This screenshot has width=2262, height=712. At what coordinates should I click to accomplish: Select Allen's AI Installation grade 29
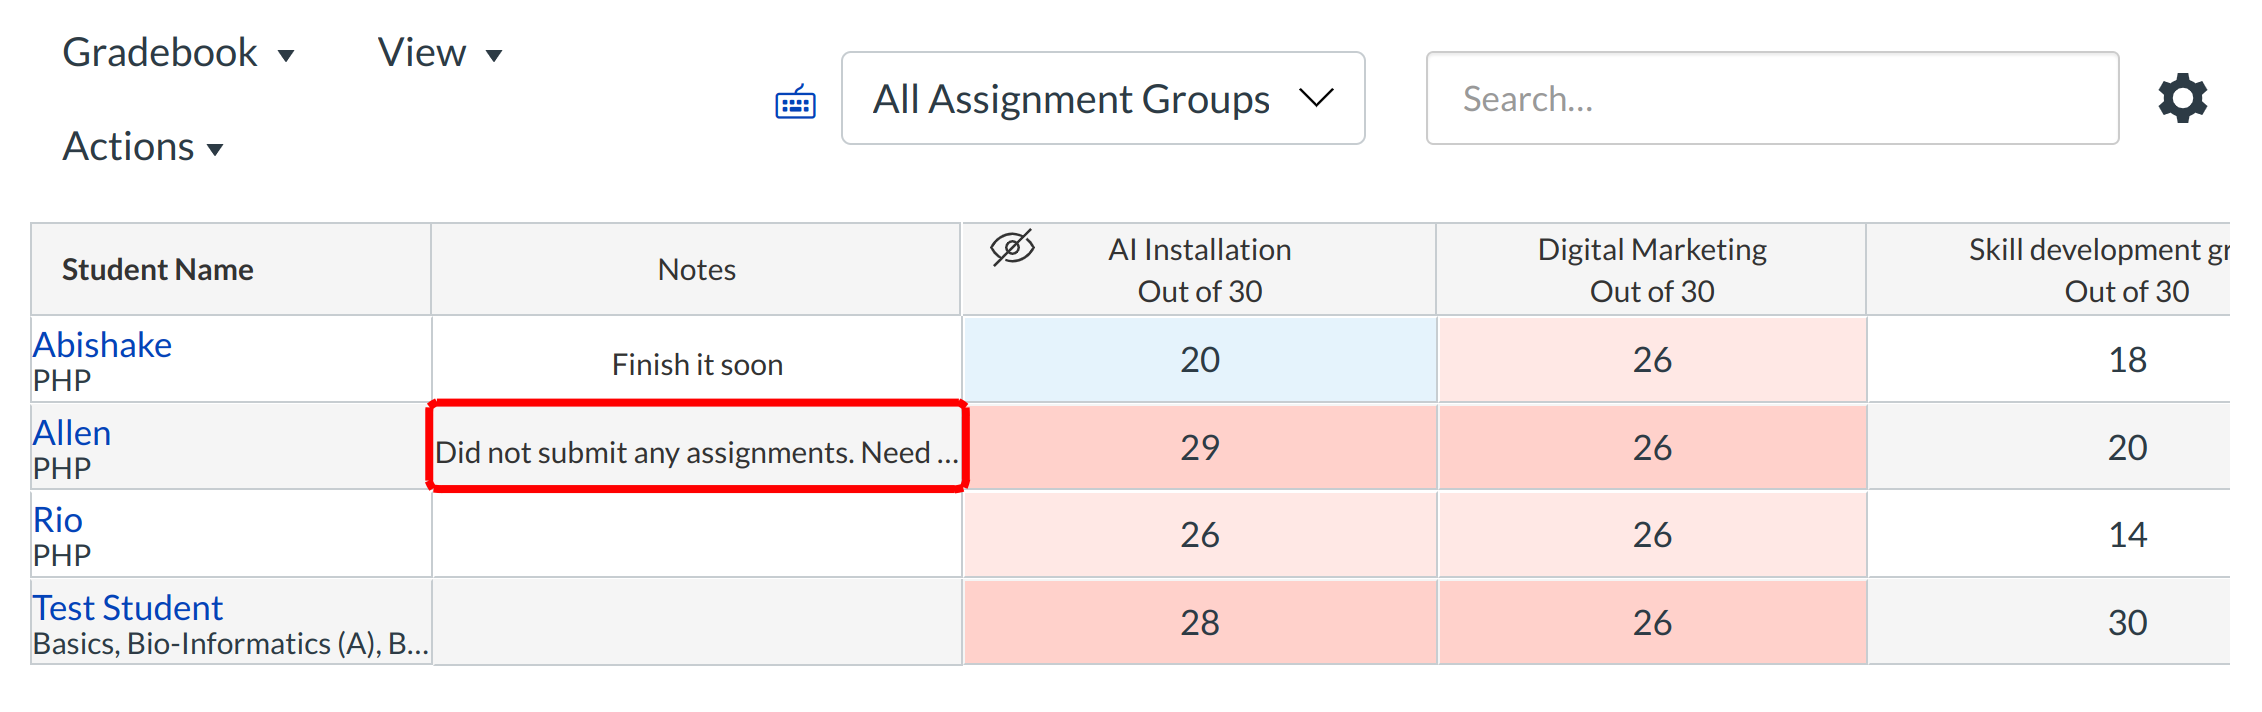point(1199,447)
